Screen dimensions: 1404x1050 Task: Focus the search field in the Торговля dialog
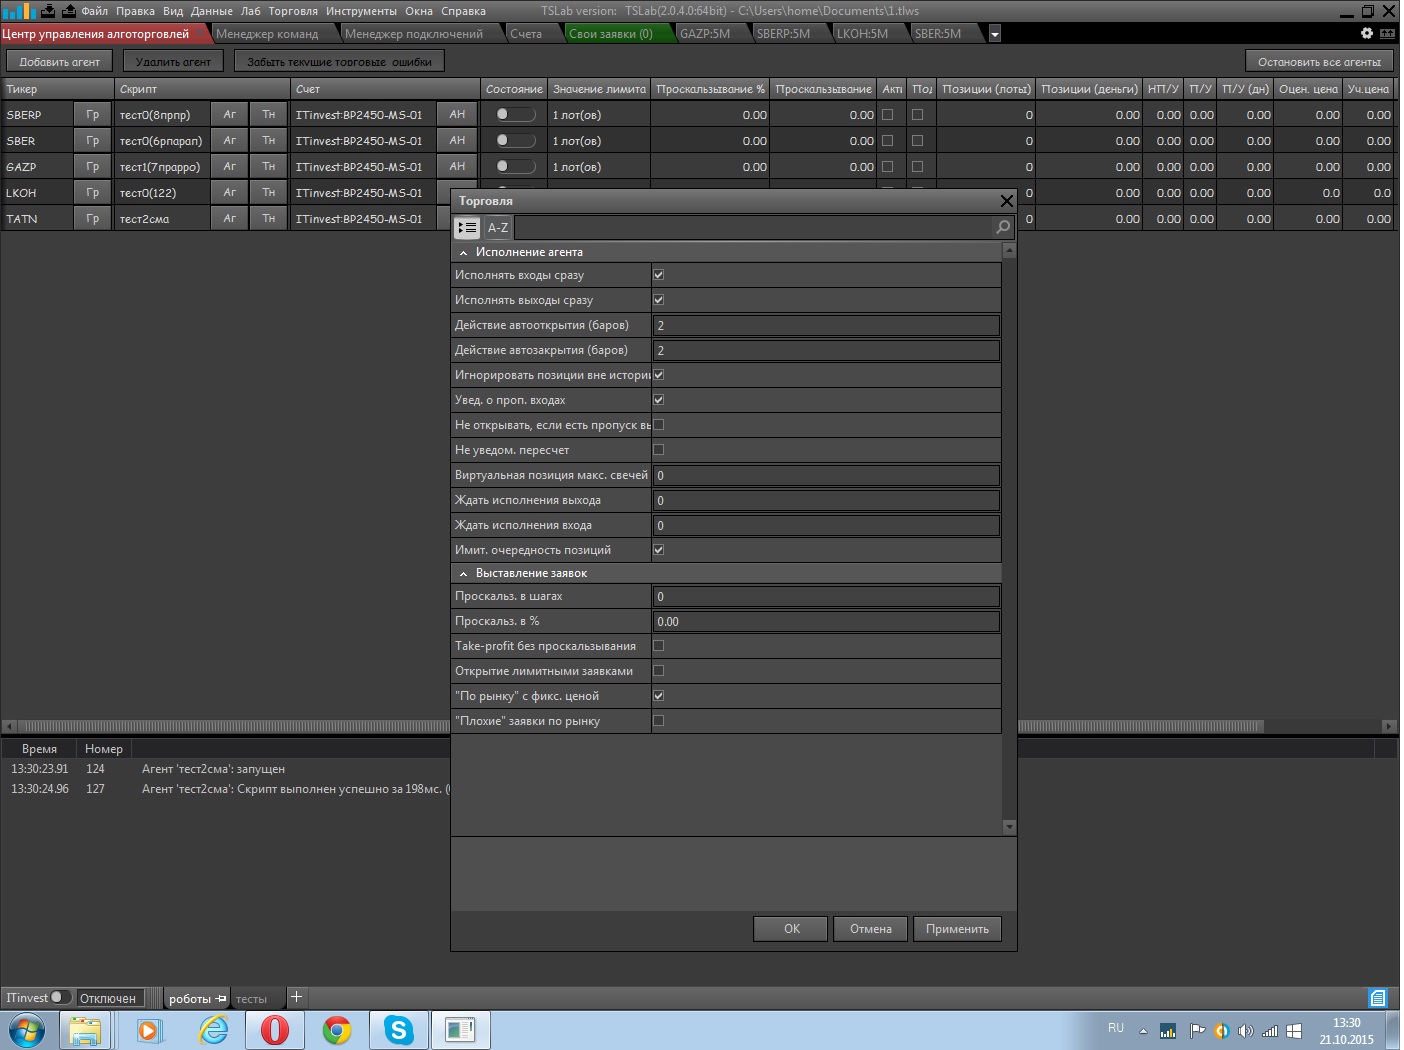pyautogui.click(x=753, y=228)
